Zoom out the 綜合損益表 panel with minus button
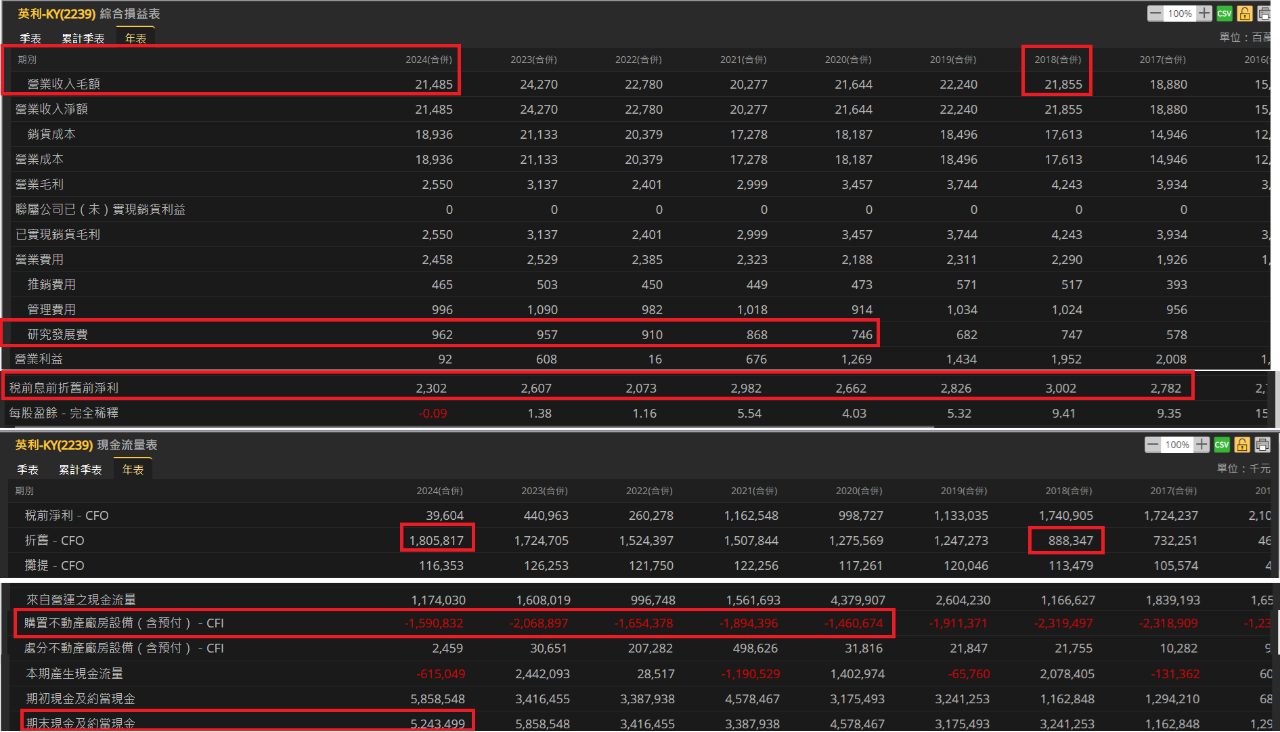This screenshot has width=1280, height=732. tap(1155, 14)
